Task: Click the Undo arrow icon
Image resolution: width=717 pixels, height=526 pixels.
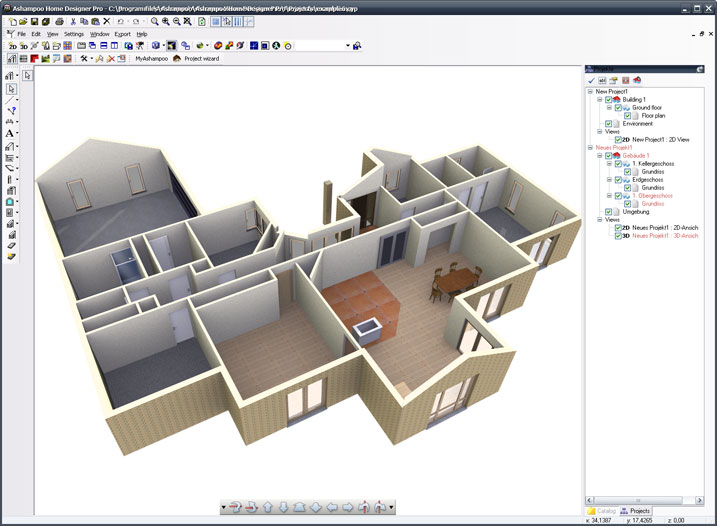Action: tap(122, 21)
